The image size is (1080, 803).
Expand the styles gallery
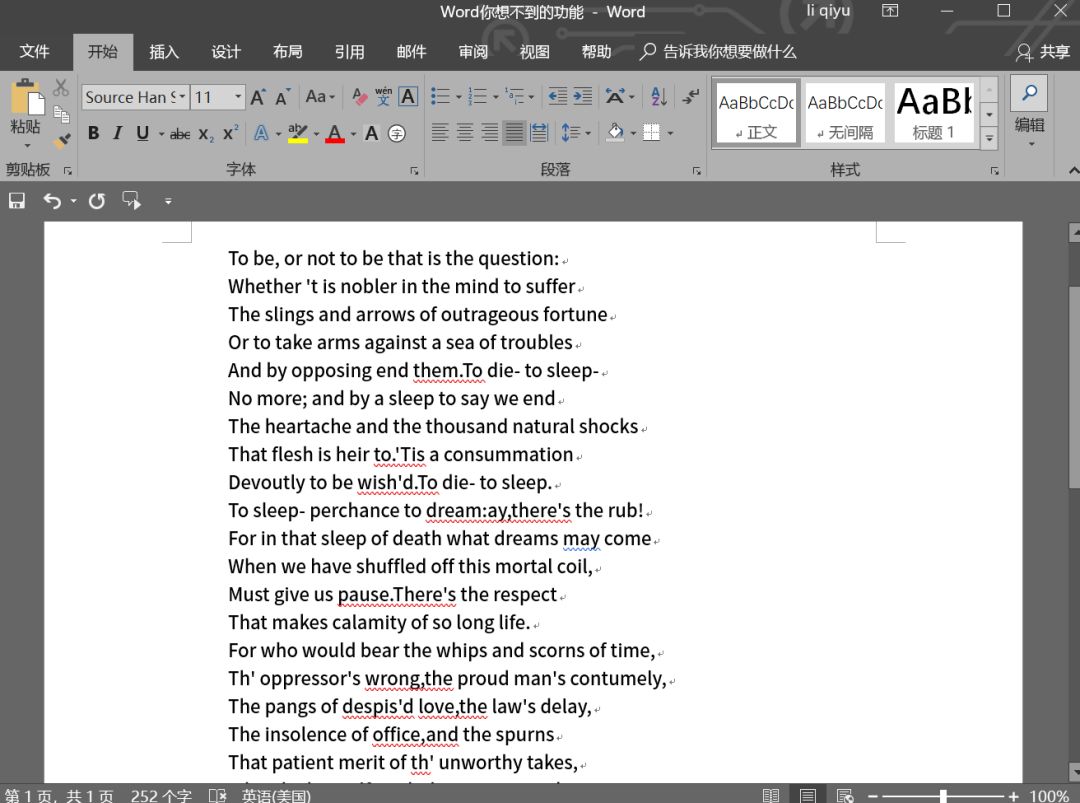[x=989, y=138]
